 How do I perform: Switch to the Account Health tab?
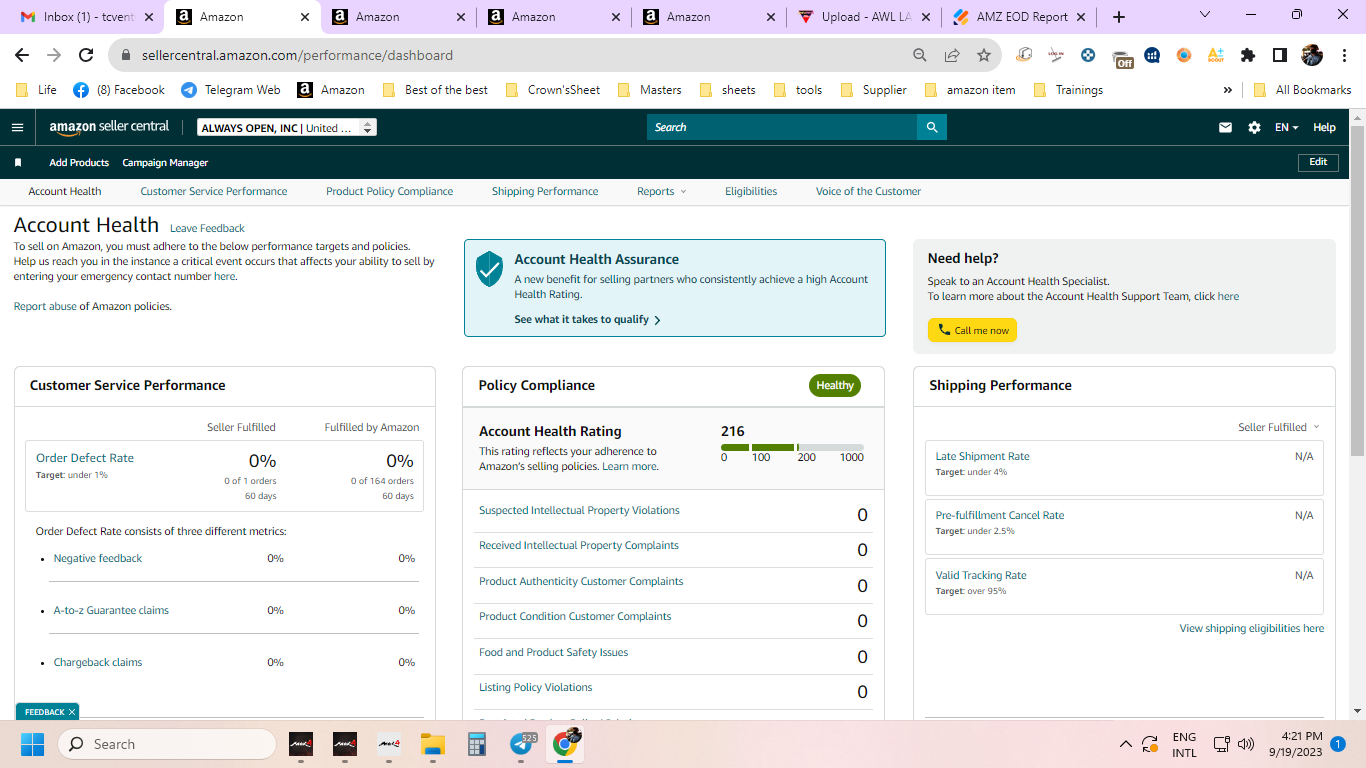point(65,191)
